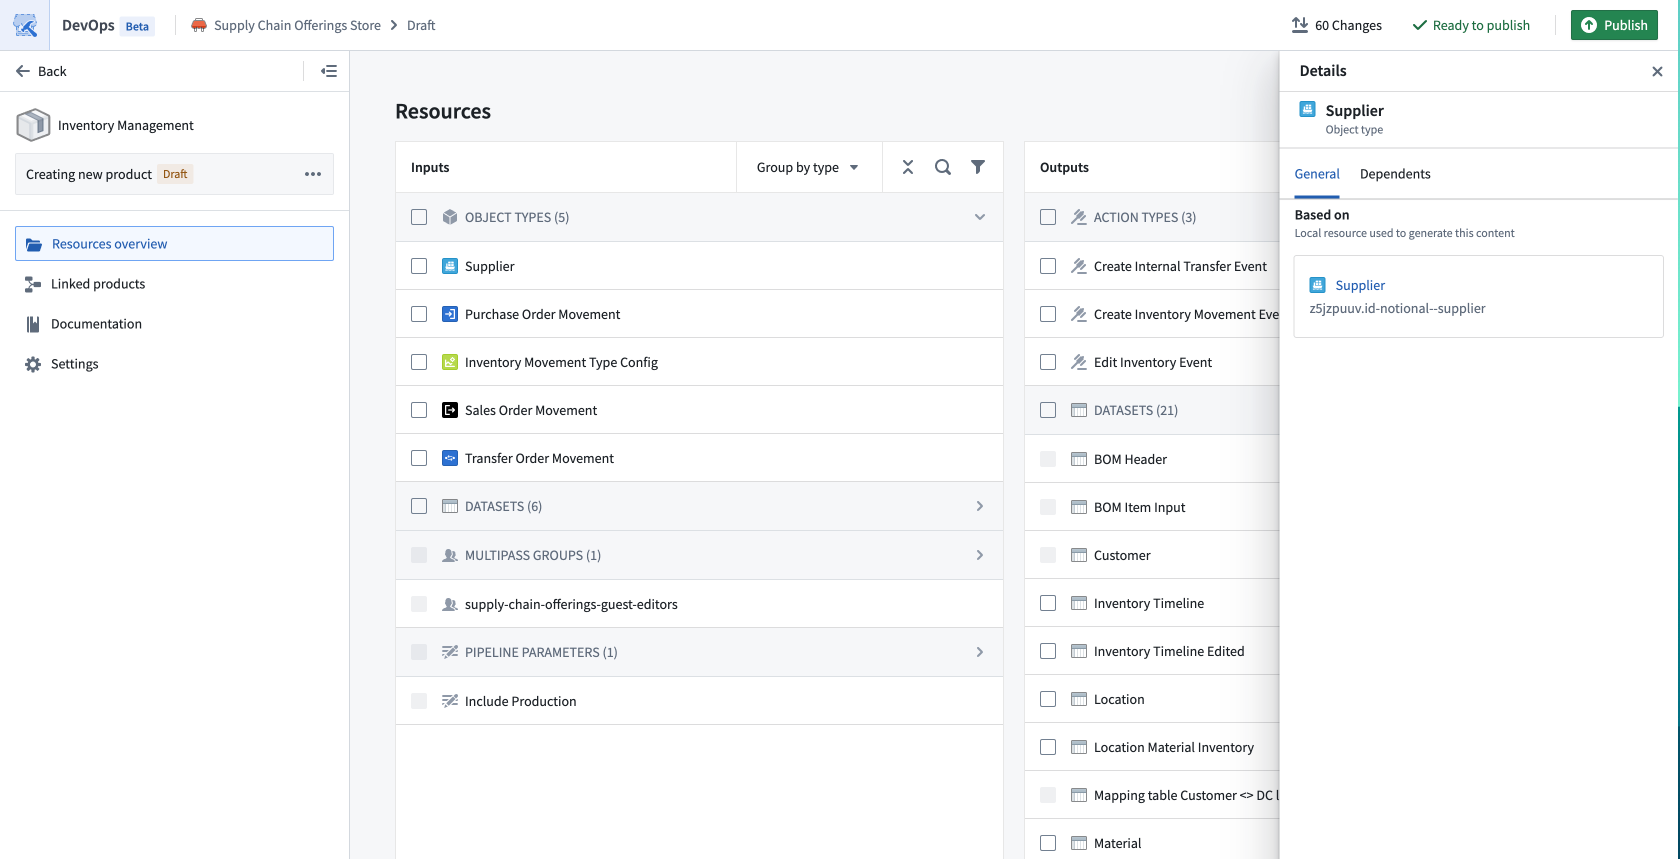Click the Purchase Order Movement icon
The height and width of the screenshot is (859, 1680).
click(x=450, y=314)
